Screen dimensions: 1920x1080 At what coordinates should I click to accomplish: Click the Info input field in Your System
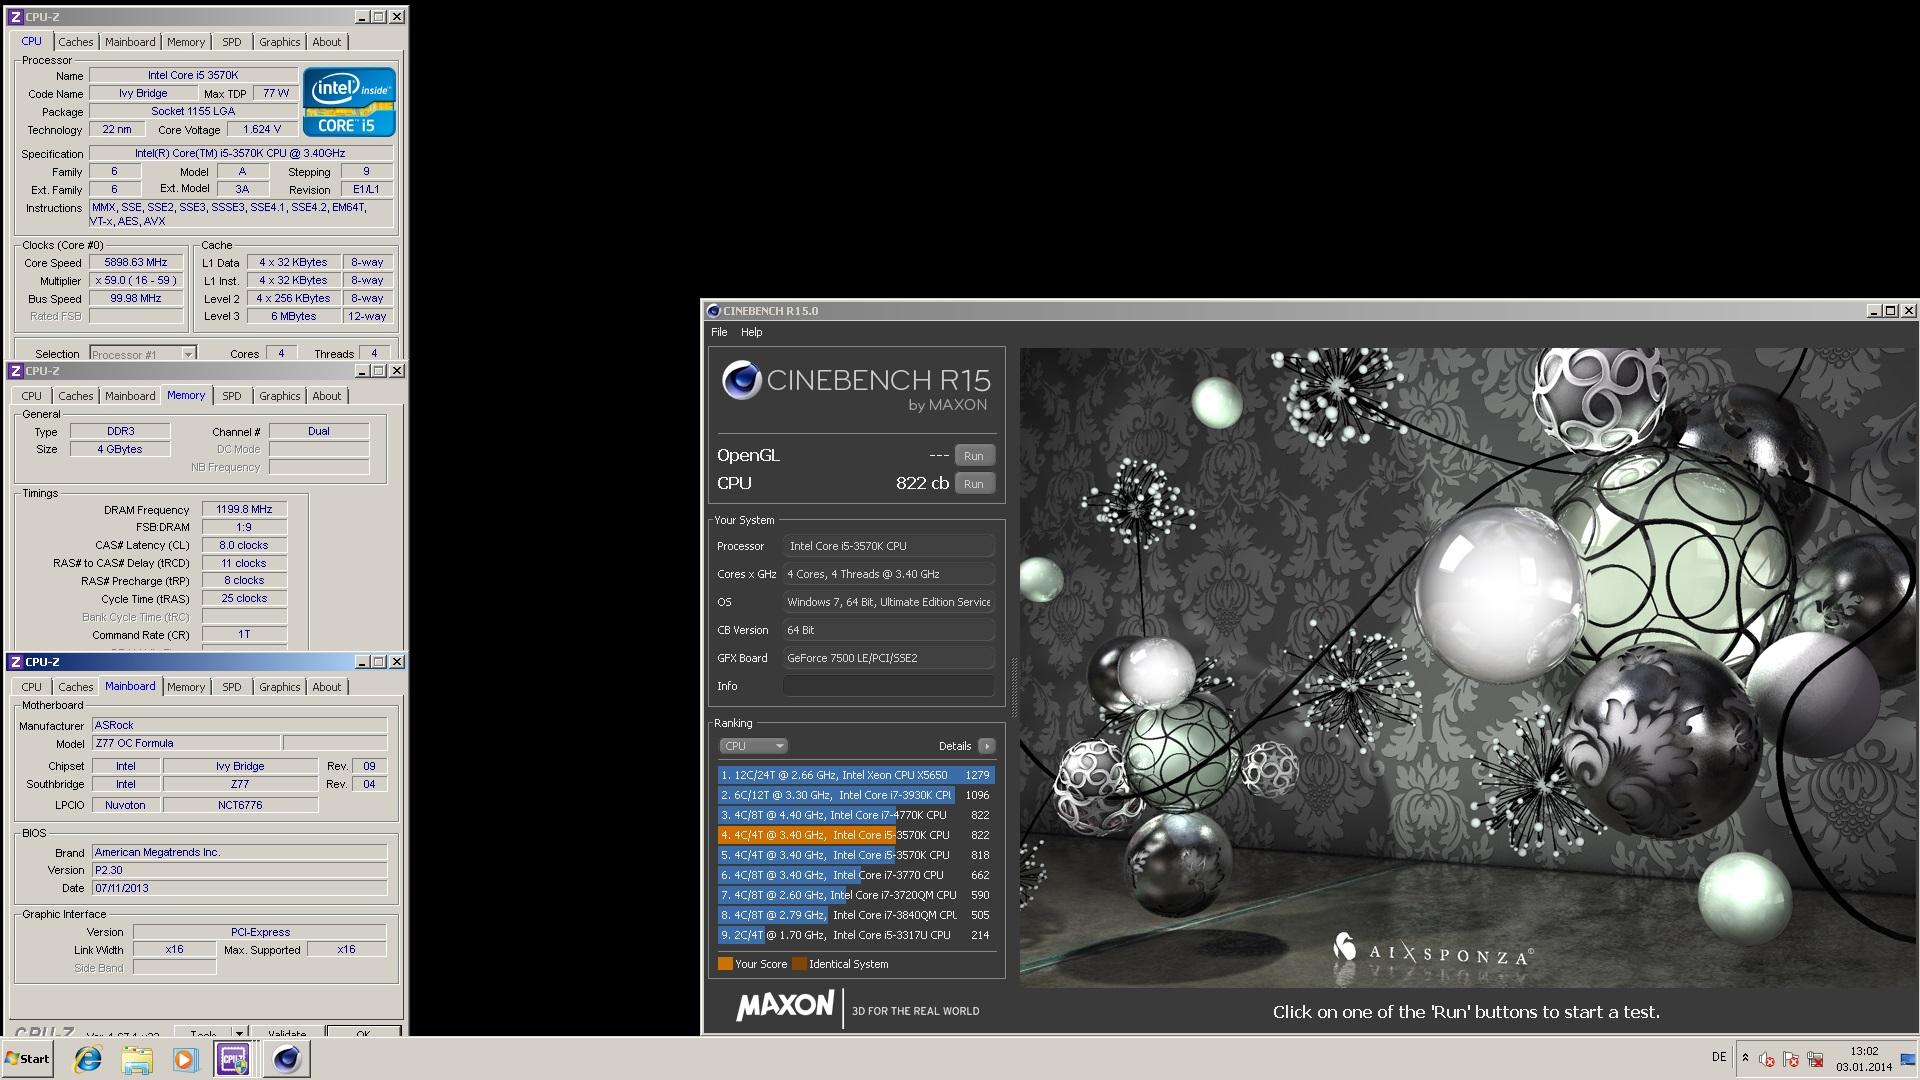[889, 686]
